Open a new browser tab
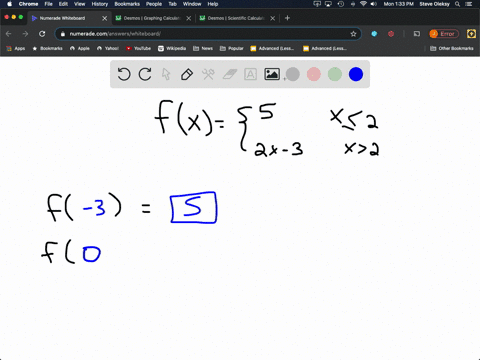The height and width of the screenshot is (360, 480). pos(287,18)
